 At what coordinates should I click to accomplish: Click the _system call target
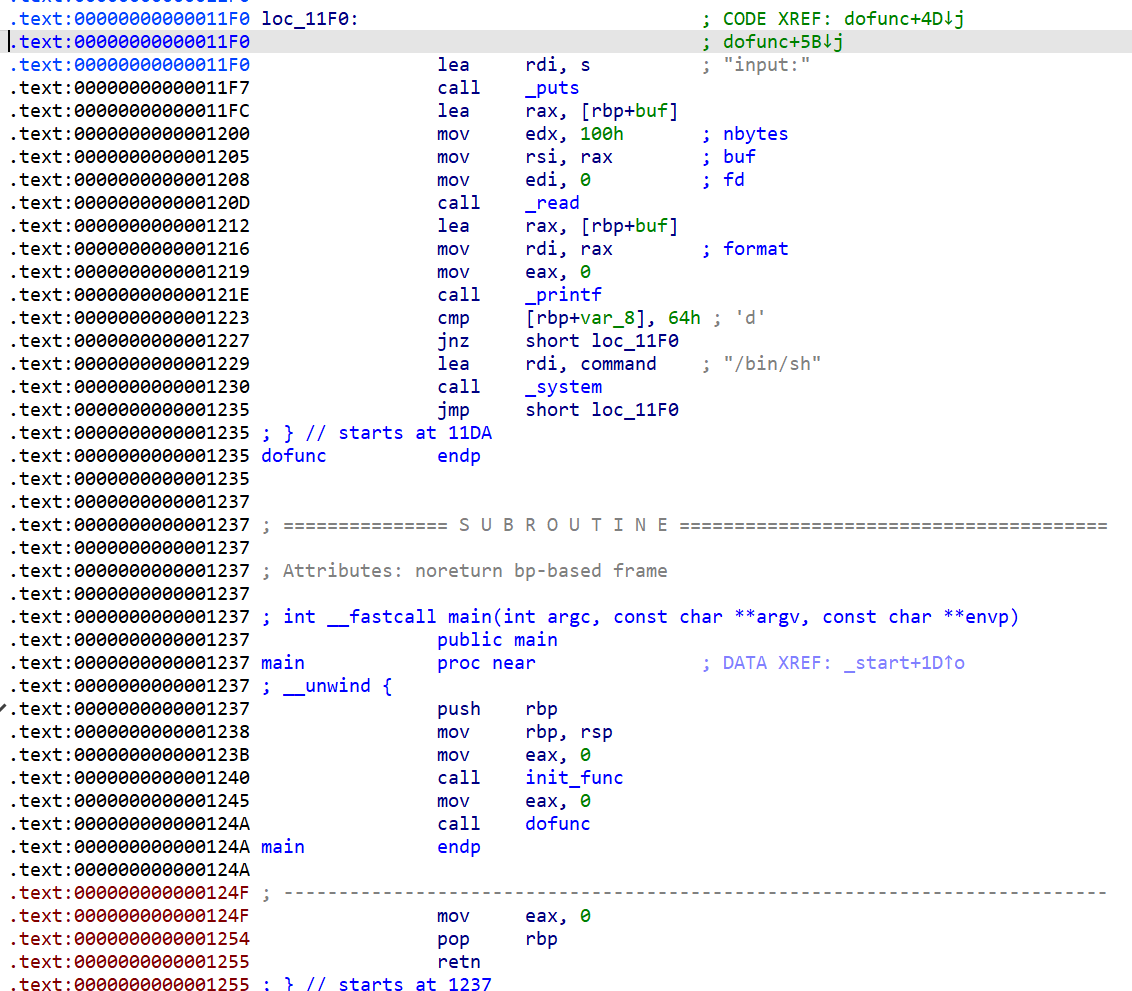click(563, 387)
